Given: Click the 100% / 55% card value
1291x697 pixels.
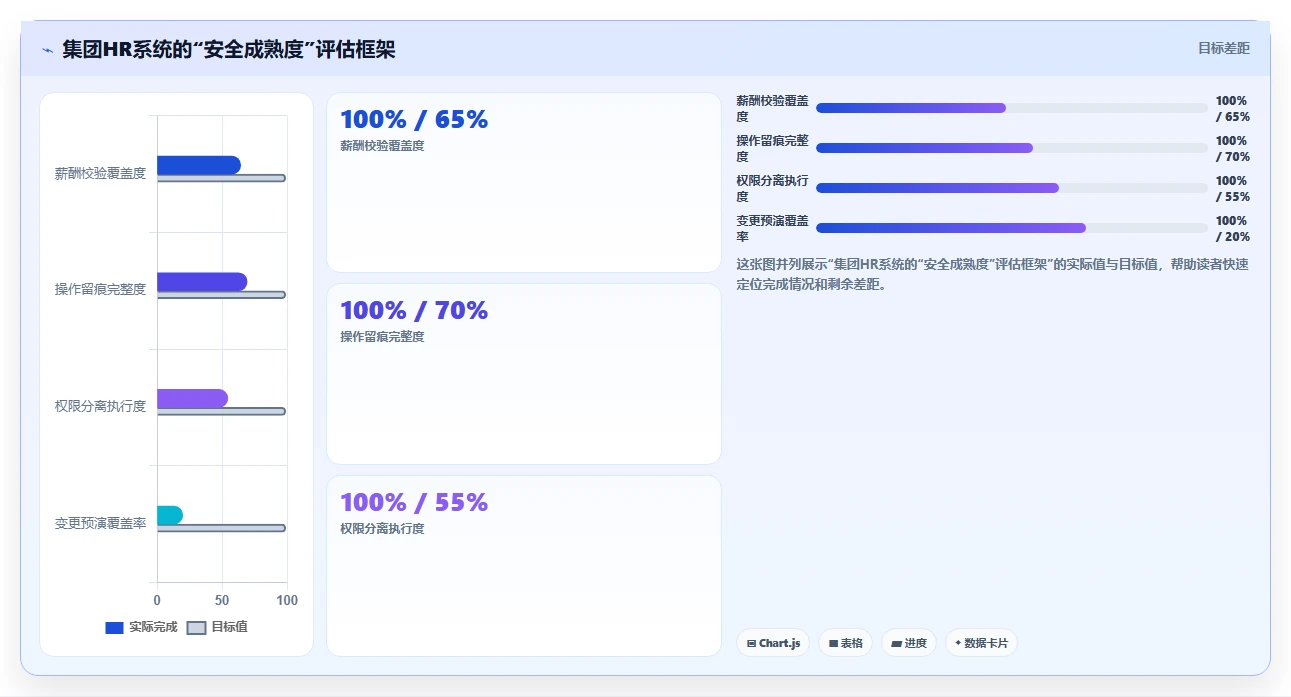Looking at the screenshot, I should point(414,502).
